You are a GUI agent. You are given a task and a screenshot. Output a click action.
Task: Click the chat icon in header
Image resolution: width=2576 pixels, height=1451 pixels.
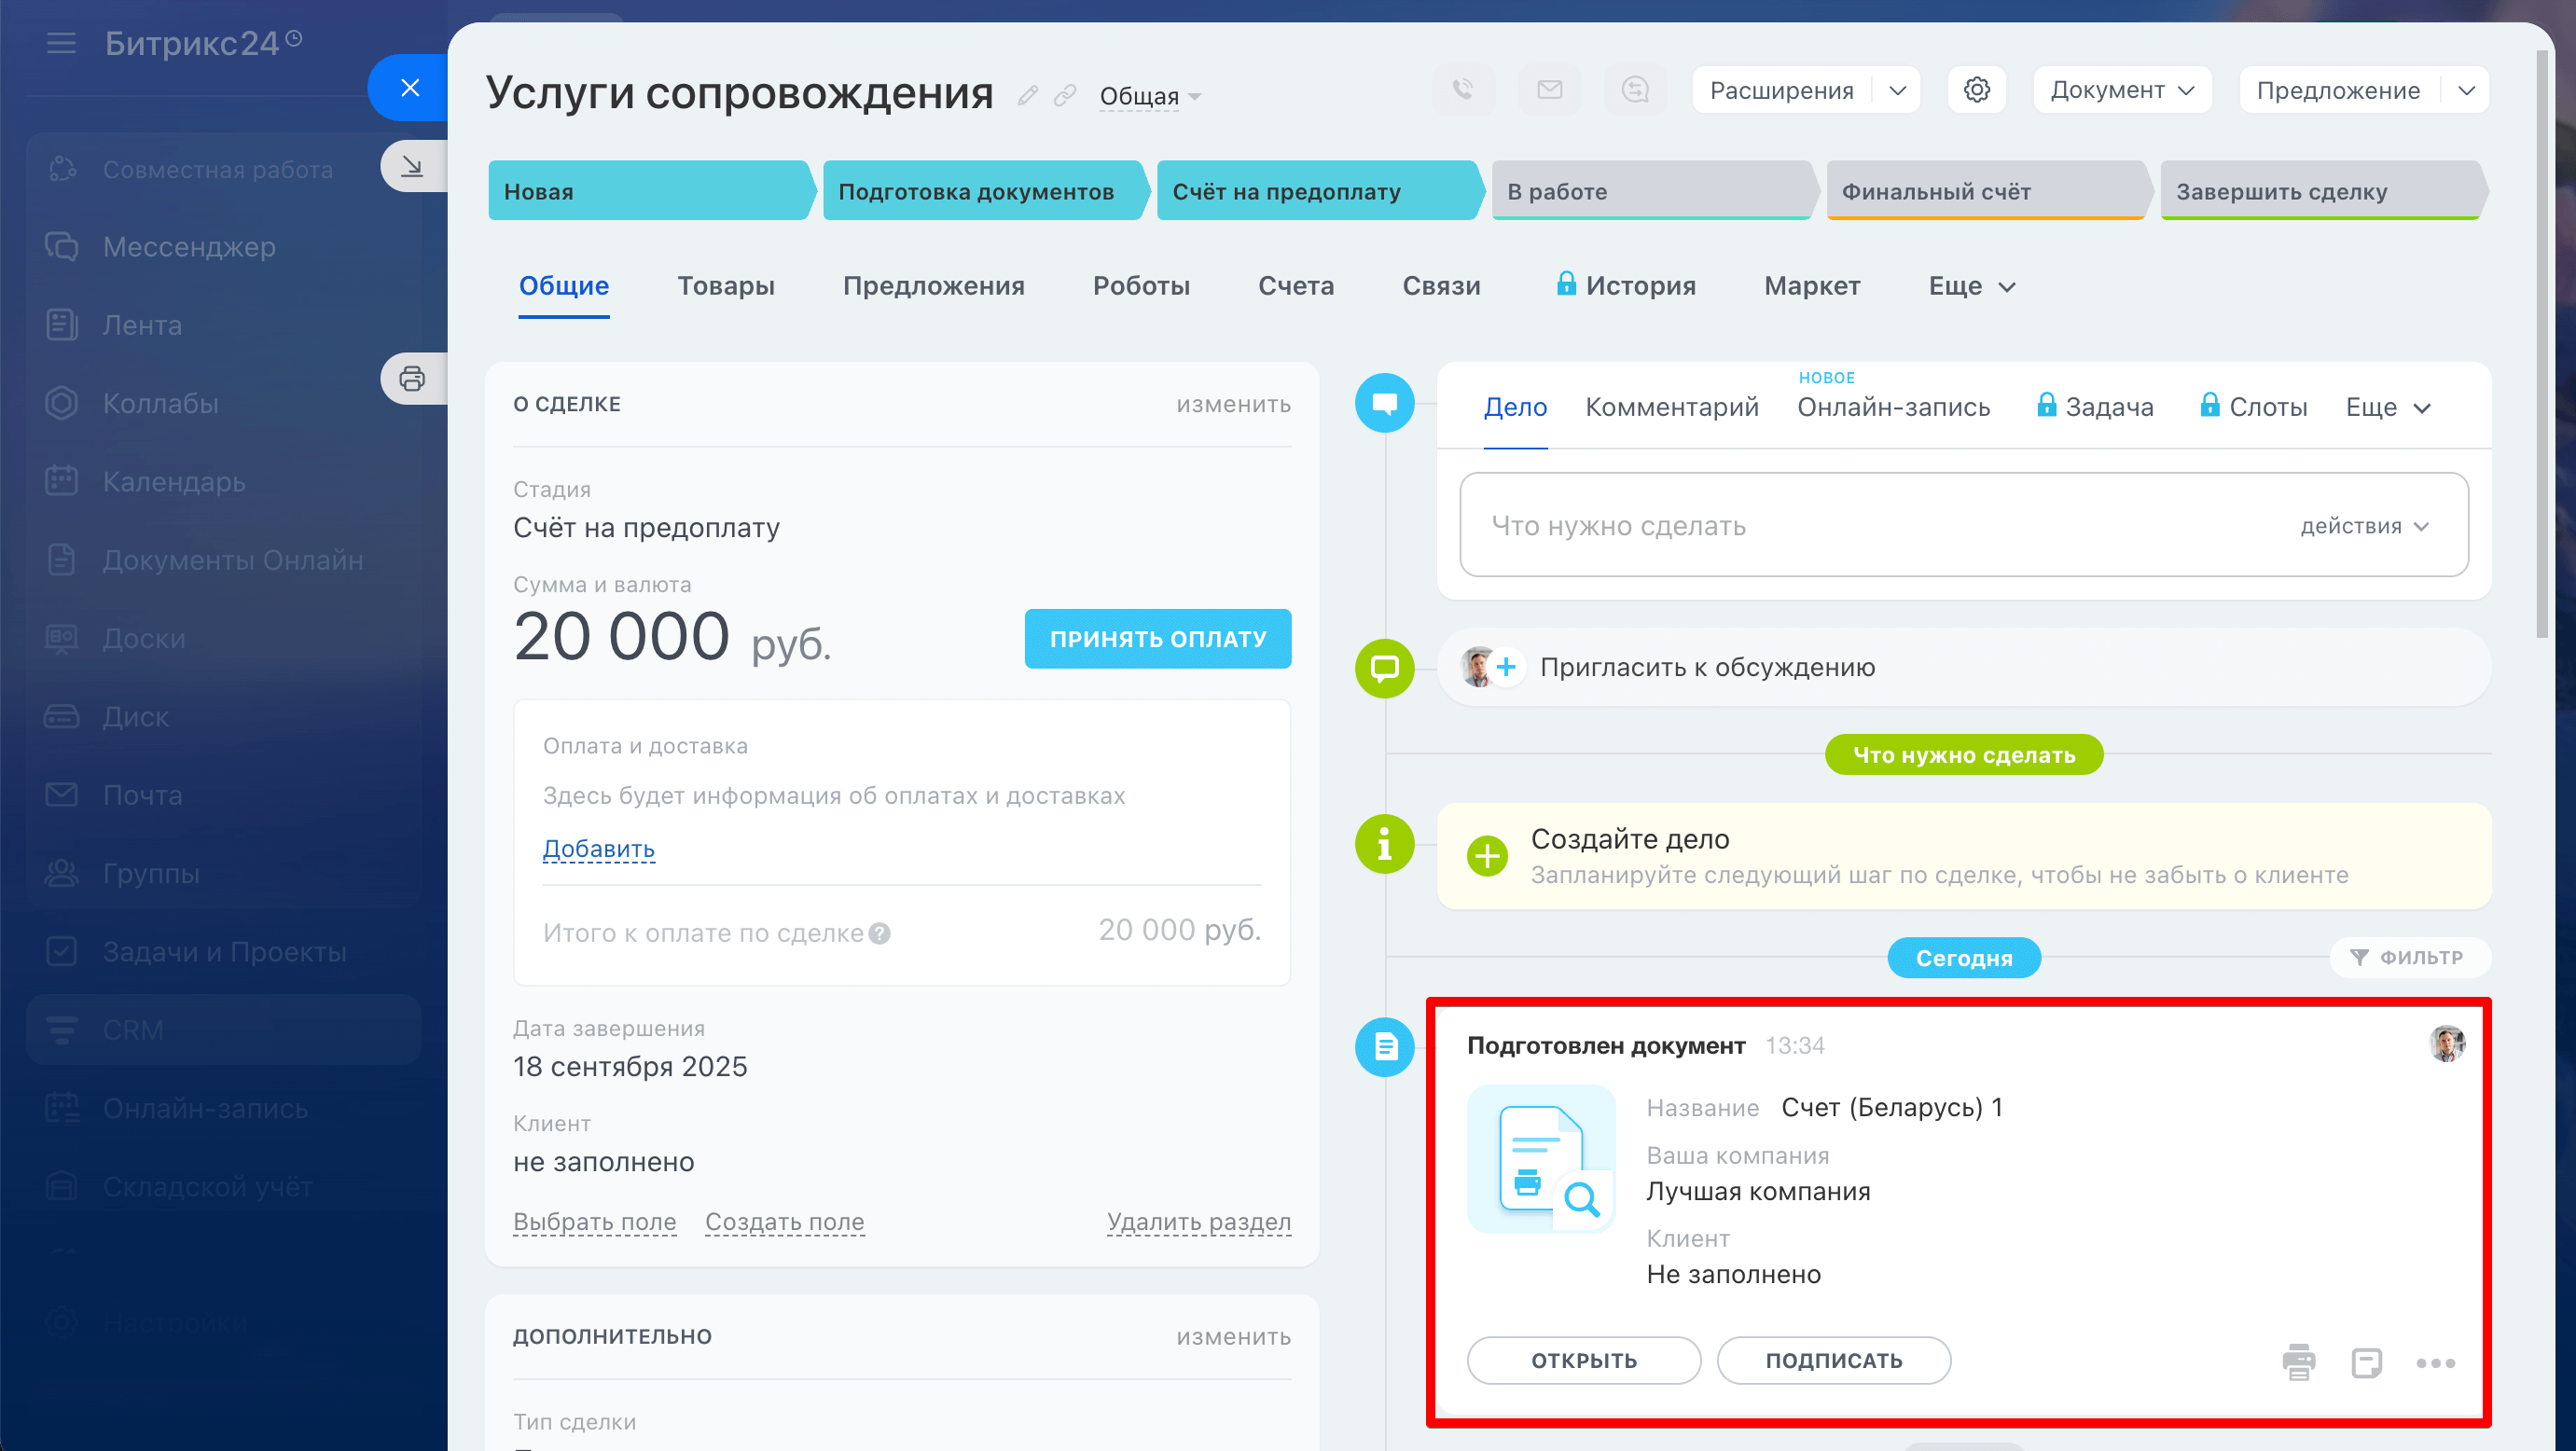tap(1635, 90)
